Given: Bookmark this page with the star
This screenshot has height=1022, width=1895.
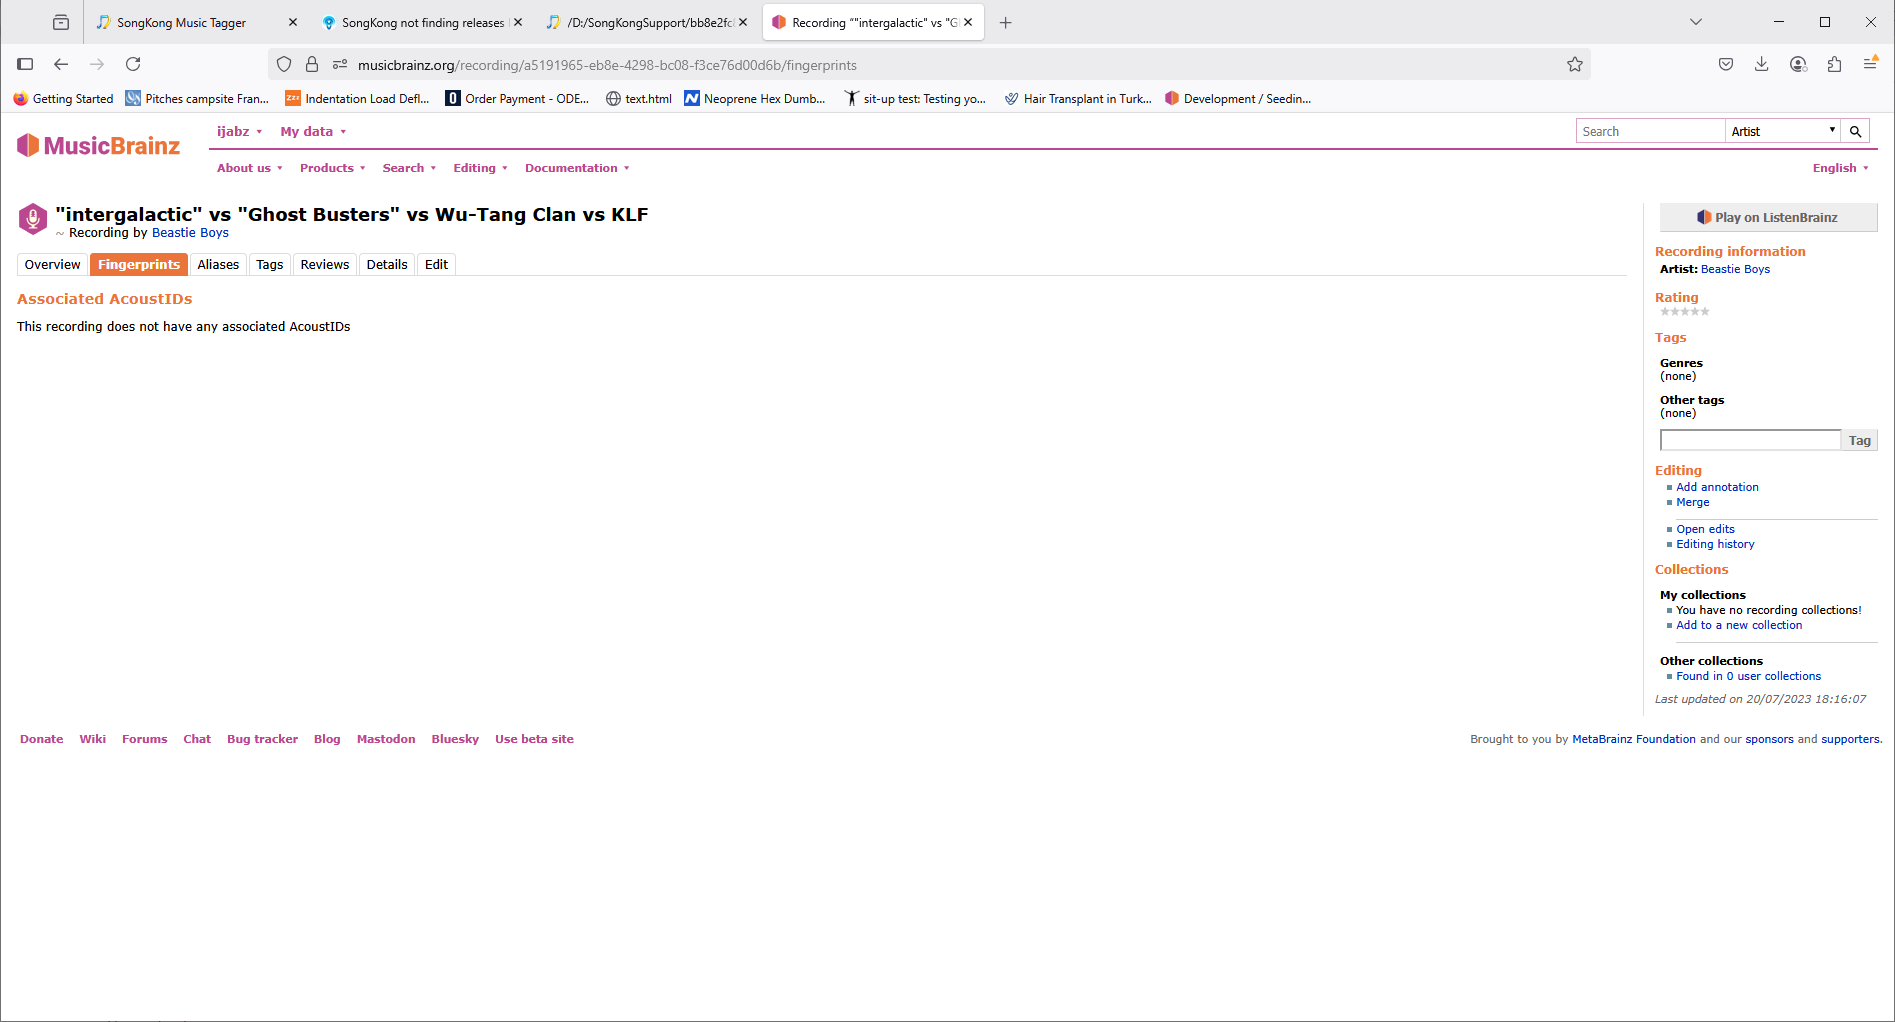Looking at the screenshot, I should [1575, 64].
